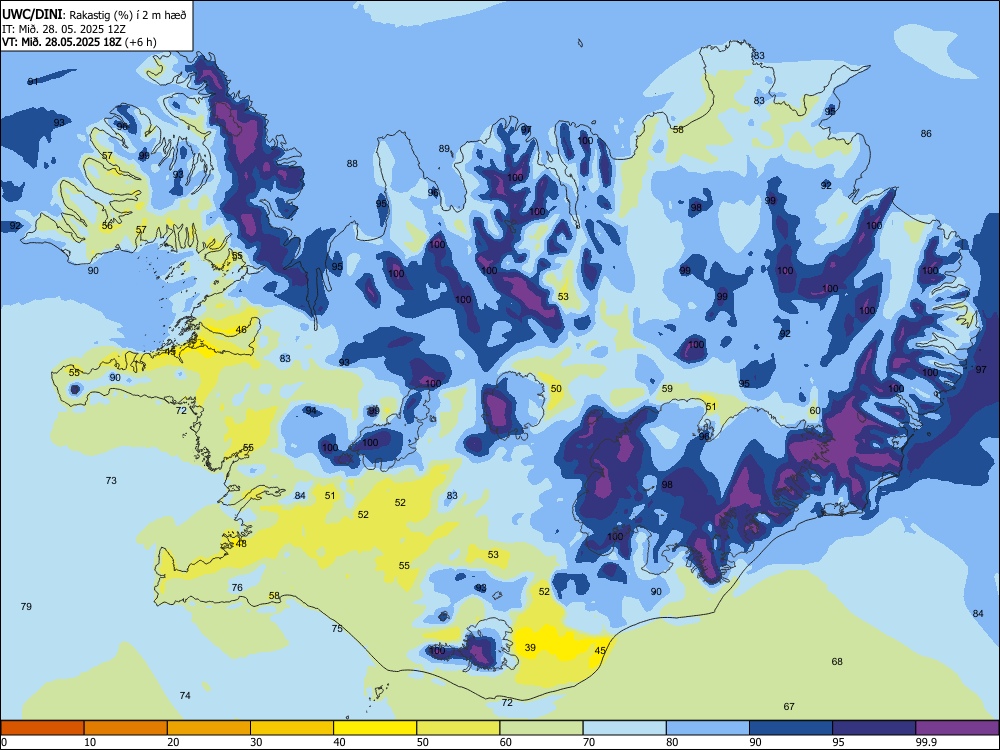The width and height of the screenshot is (1000, 750).
Task: Click the dark orange 0–10 legend swatch
Action: click(x=42, y=728)
